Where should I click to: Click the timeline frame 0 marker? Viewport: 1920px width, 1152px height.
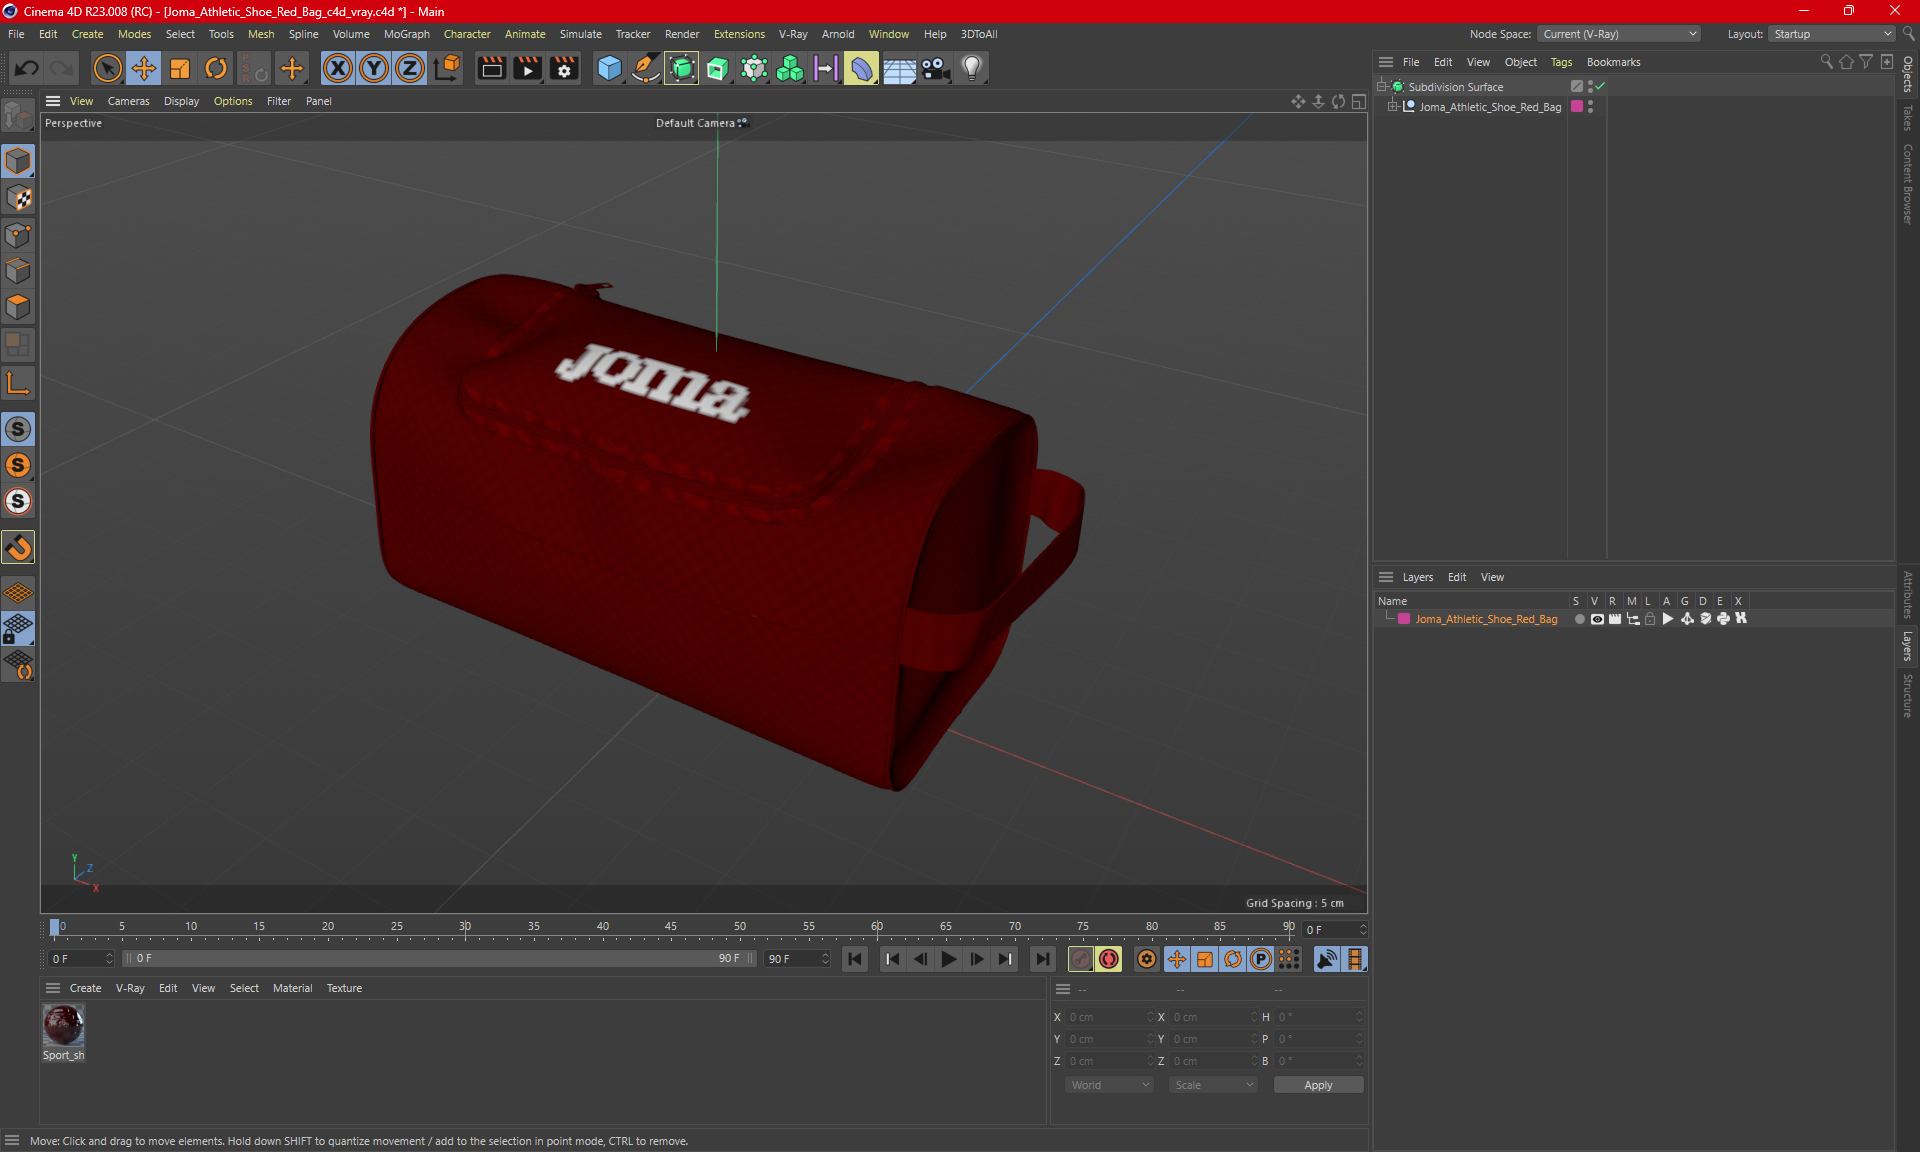(55, 927)
